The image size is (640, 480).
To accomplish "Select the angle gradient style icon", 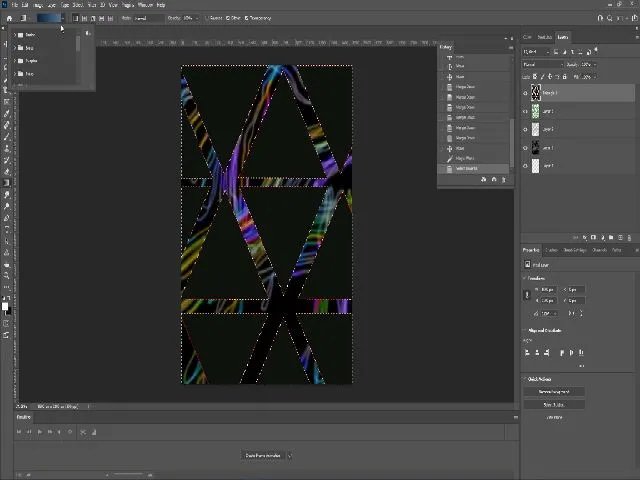I will point(93,18).
